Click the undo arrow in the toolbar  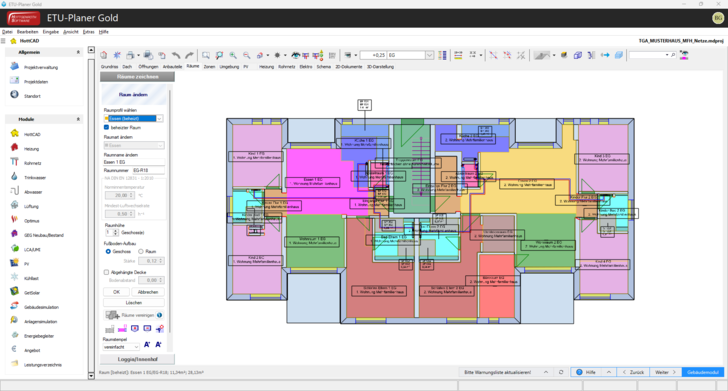point(176,55)
